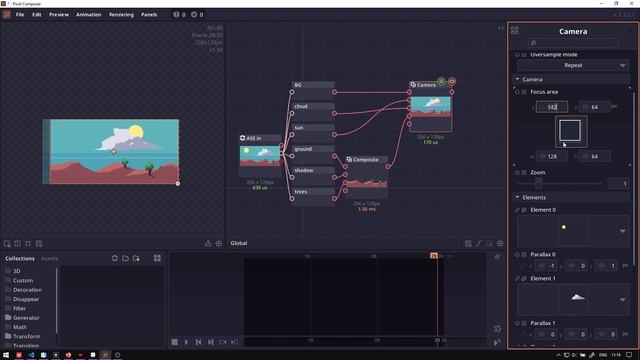The height and width of the screenshot is (360, 640).
Task: Toggle visibility of Focus area input
Action: coord(524,92)
